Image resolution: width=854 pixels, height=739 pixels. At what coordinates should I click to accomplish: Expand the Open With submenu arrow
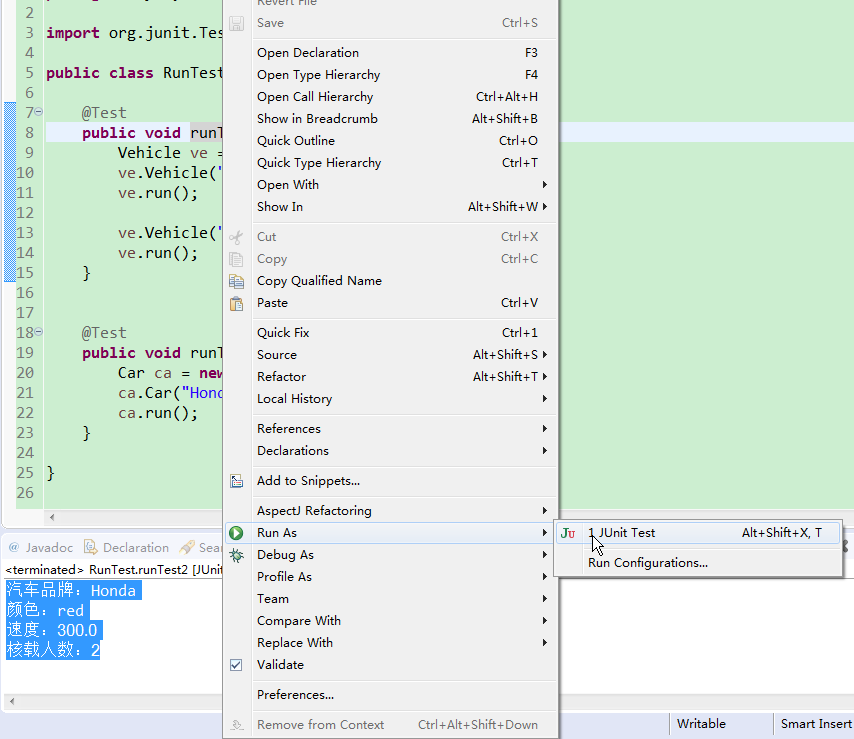(545, 185)
